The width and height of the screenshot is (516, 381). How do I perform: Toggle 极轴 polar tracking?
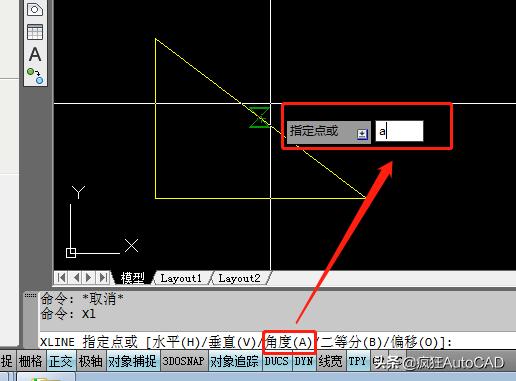(90, 361)
